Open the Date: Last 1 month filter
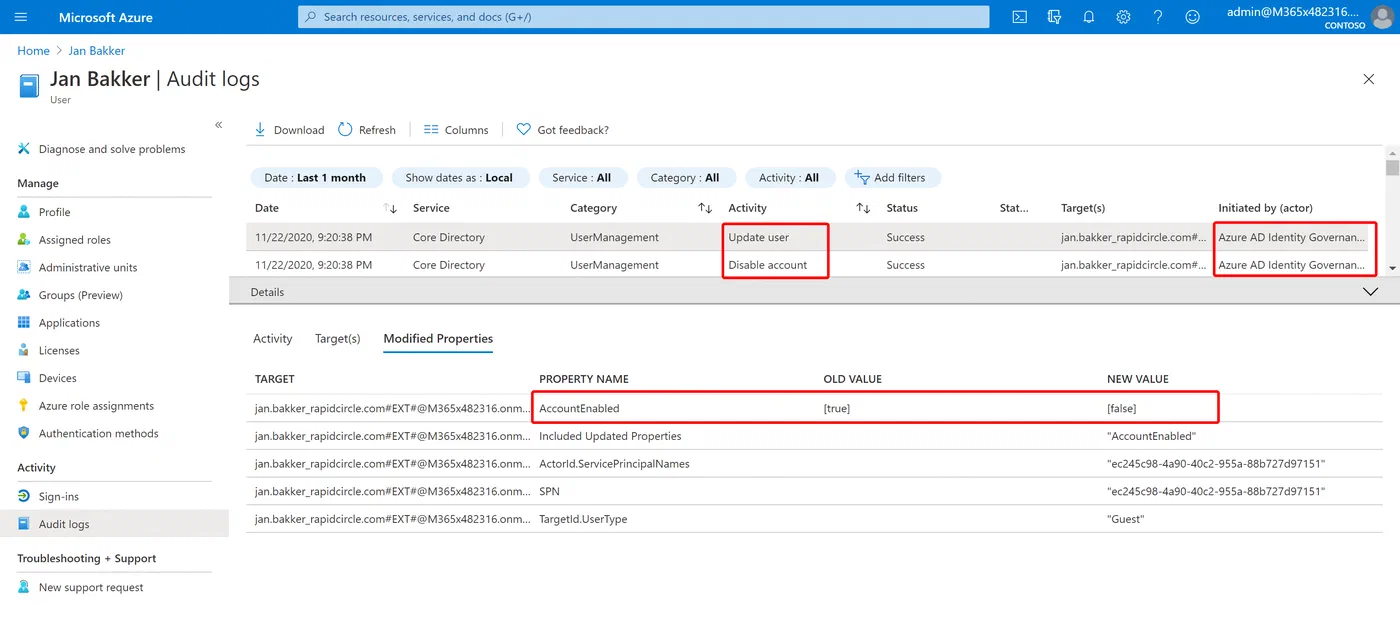 (315, 178)
